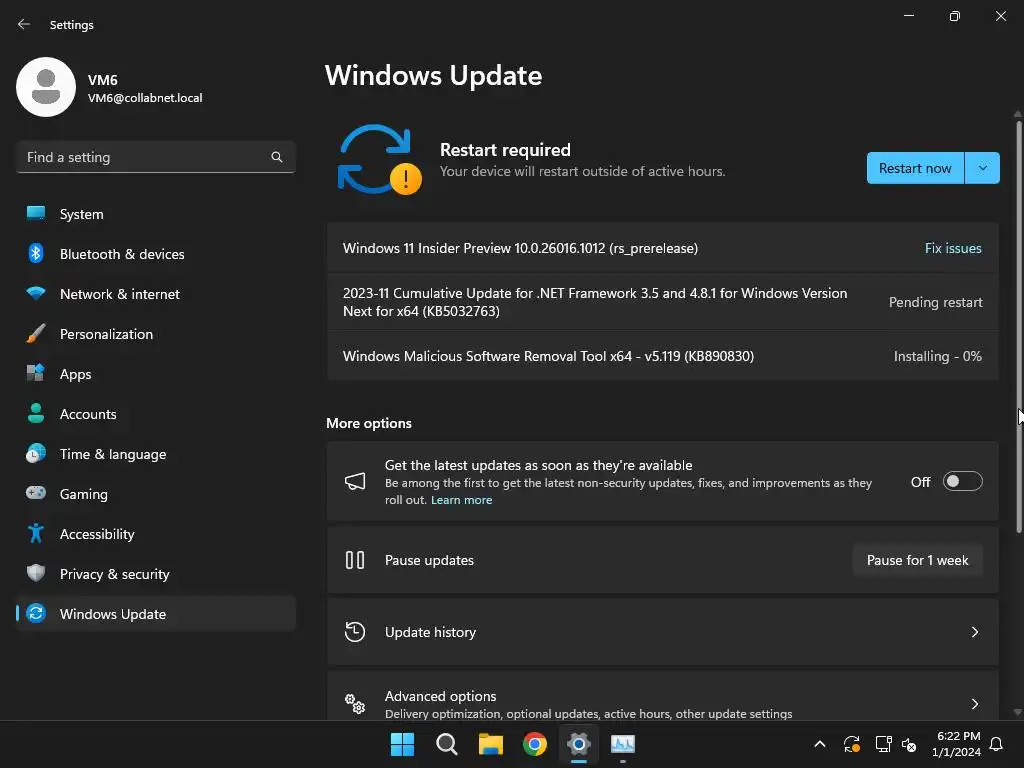
Task: Click the megaphone icon beside latest updates
Action: coord(355,482)
